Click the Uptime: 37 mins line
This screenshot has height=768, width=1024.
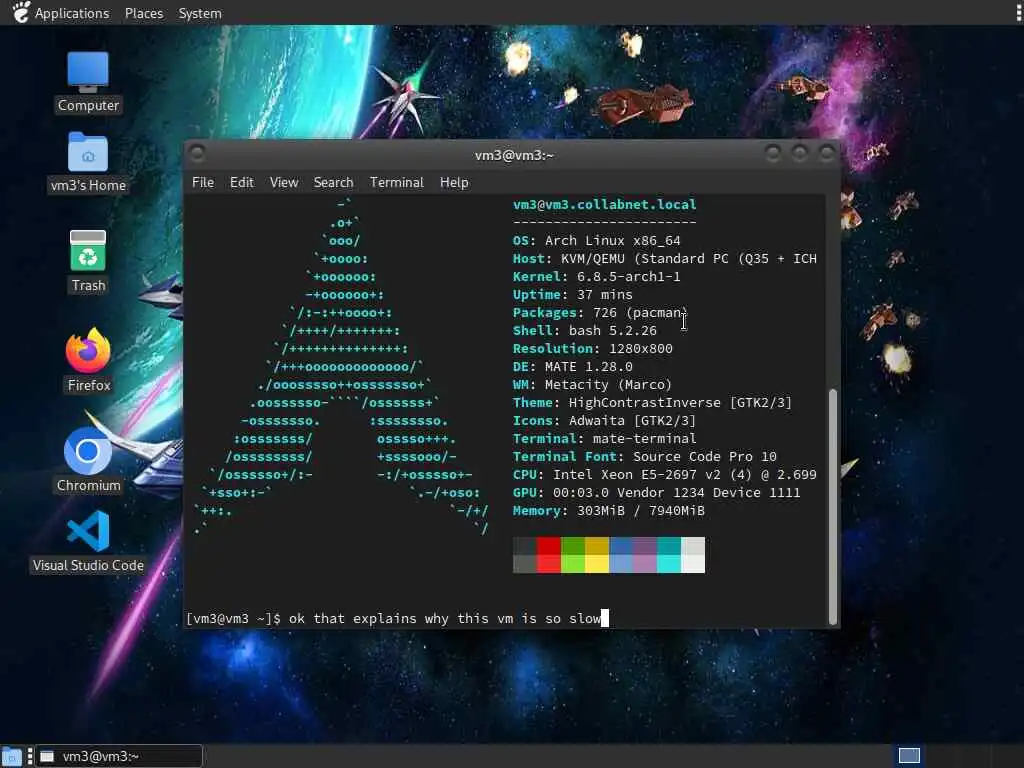click(573, 295)
